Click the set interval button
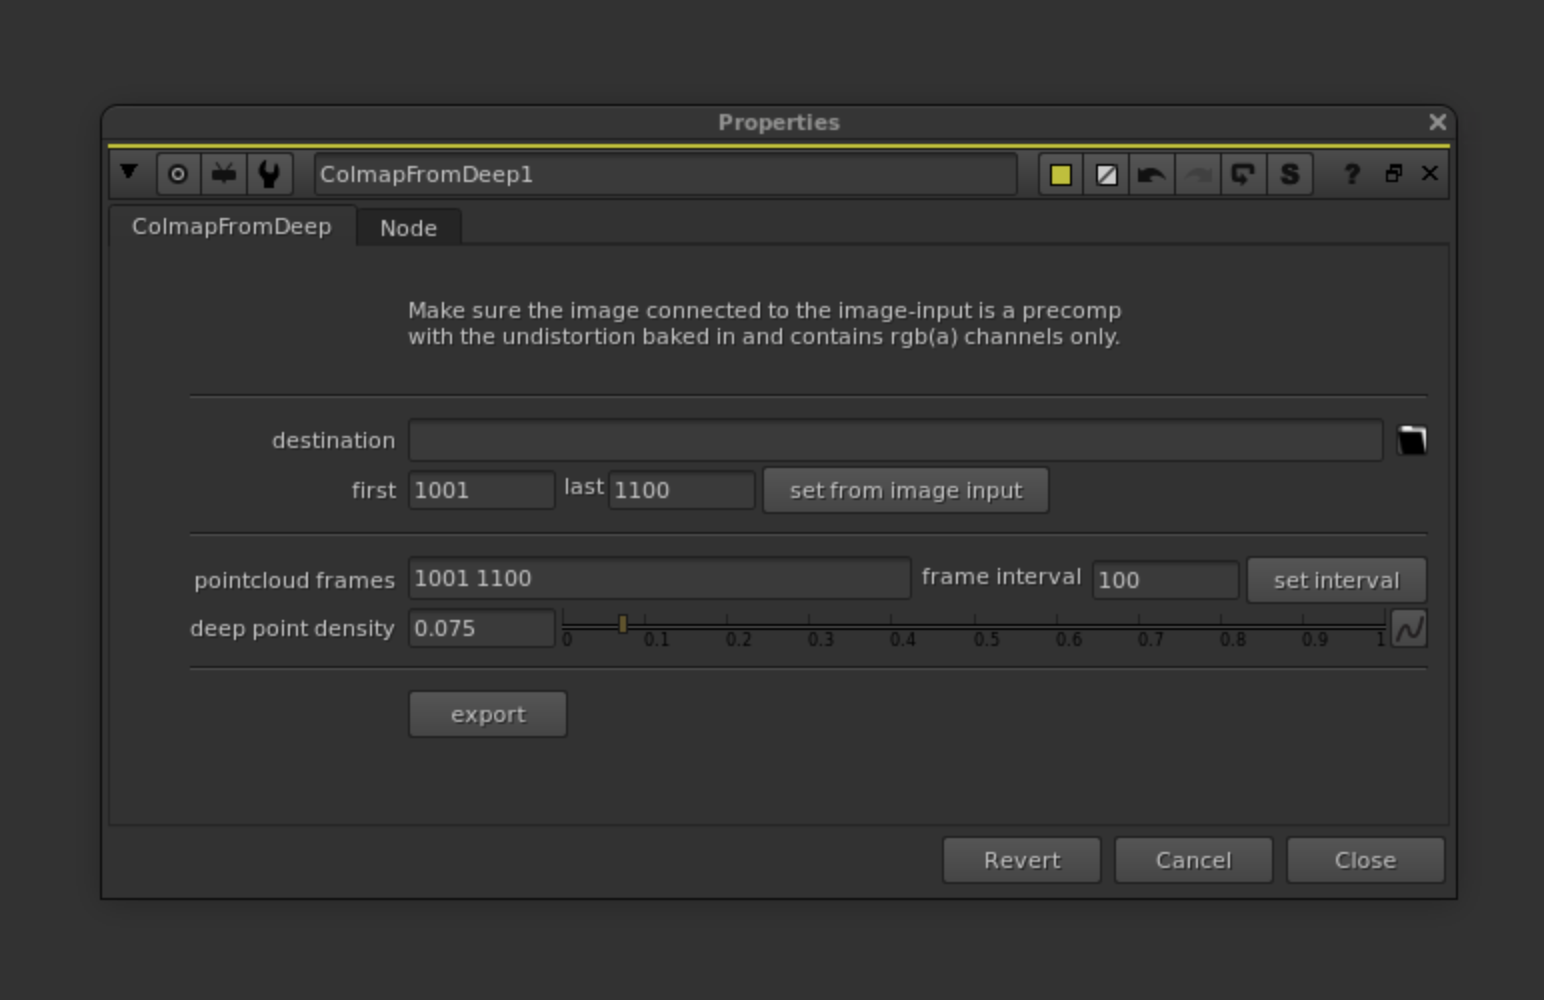 1335,580
